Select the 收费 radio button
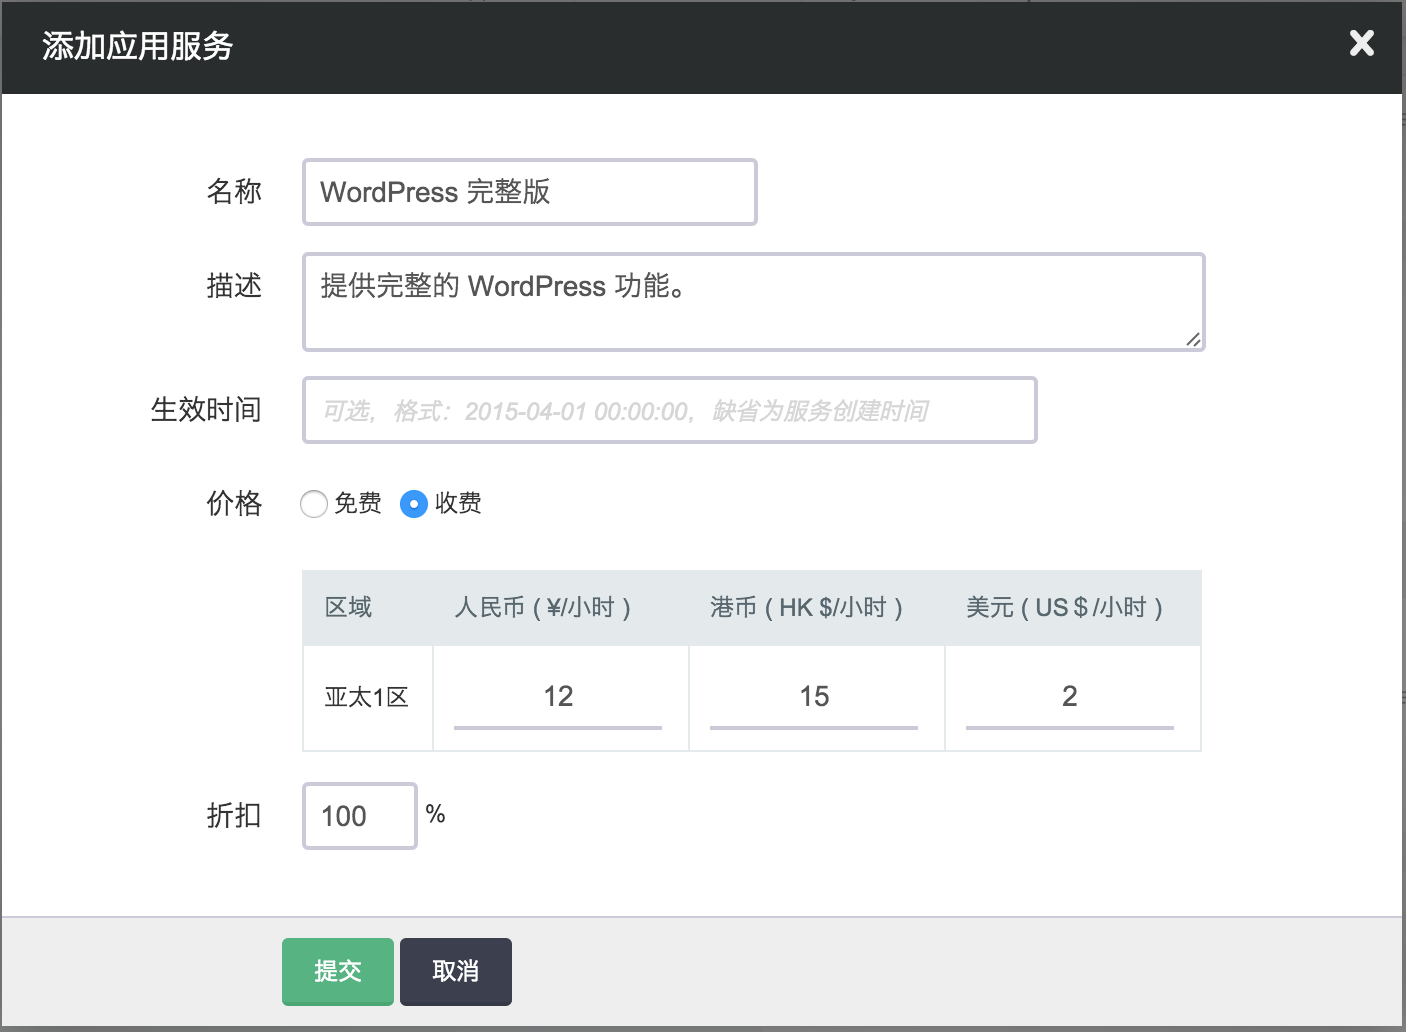Screen dimensions: 1406x1032 (x=414, y=504)
